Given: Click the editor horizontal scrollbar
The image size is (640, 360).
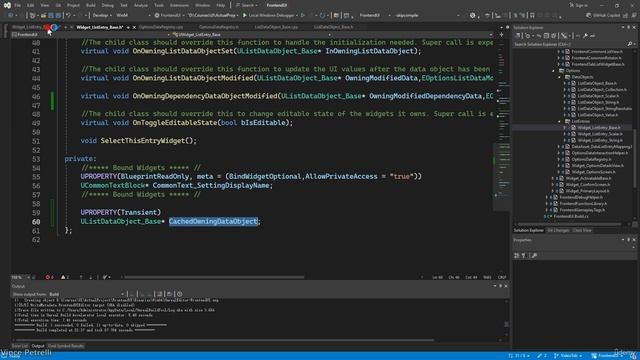Looking at the screenshot, I should pos(214,277).
